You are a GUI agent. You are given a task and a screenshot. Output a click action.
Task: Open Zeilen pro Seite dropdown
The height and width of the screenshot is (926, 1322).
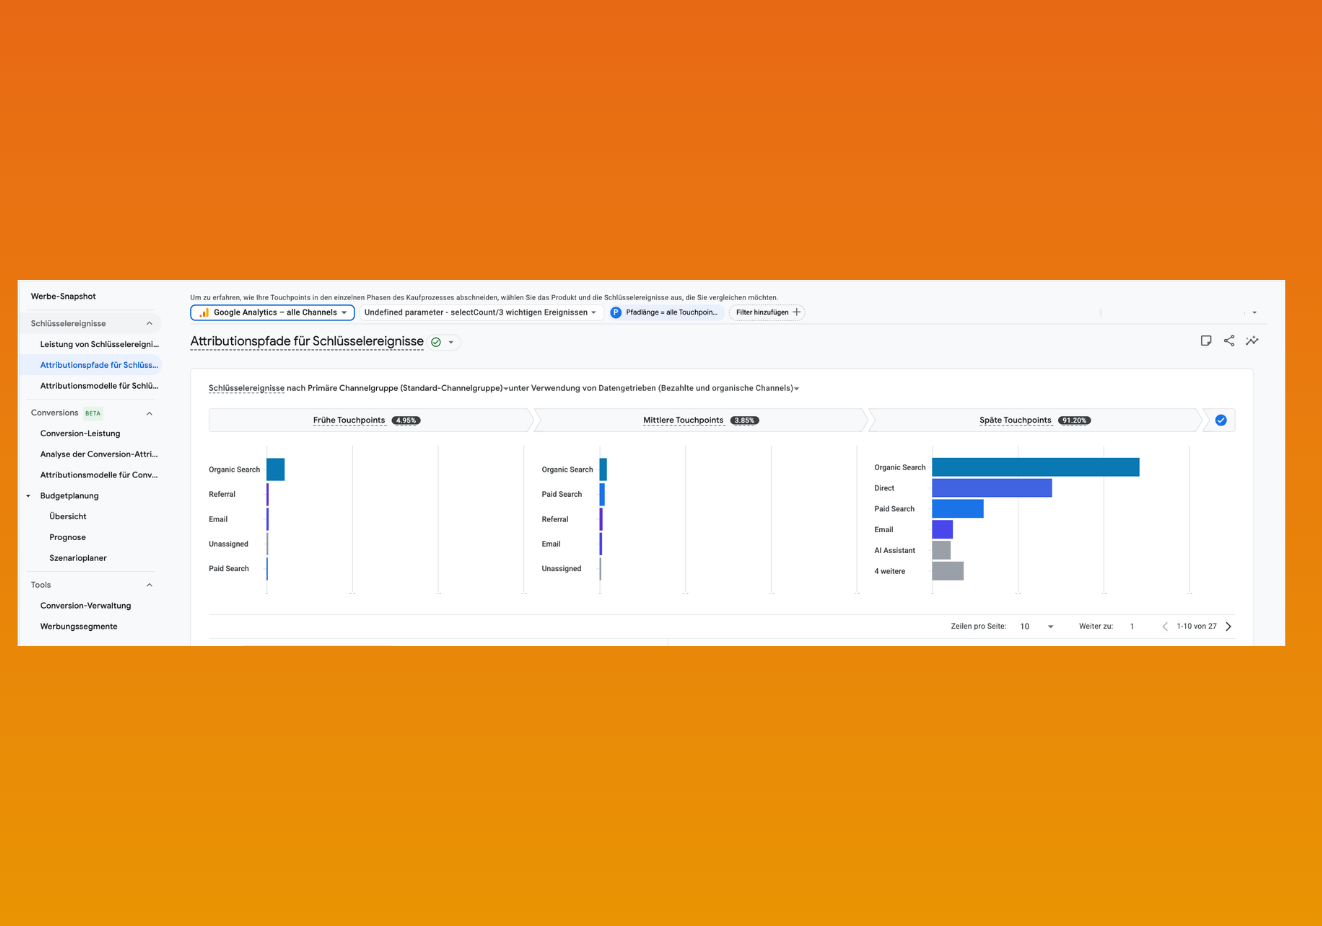click(1036, 627)
